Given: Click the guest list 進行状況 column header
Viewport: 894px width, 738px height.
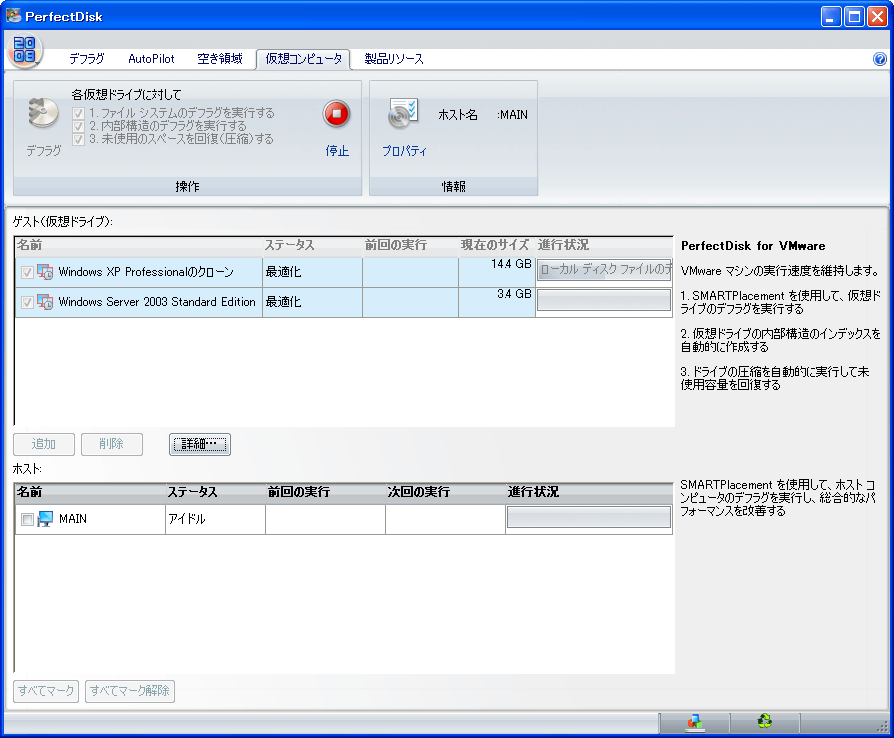Looking at the screenshot, I should 604,246.
